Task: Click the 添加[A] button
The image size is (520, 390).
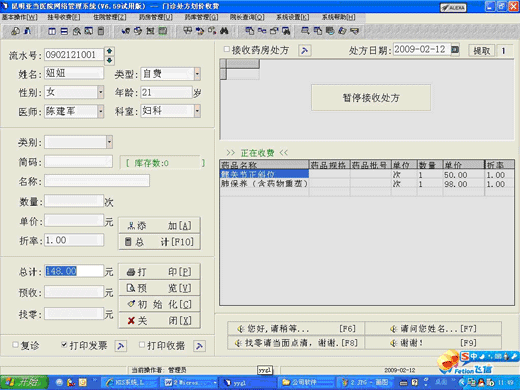Action: 159,226
